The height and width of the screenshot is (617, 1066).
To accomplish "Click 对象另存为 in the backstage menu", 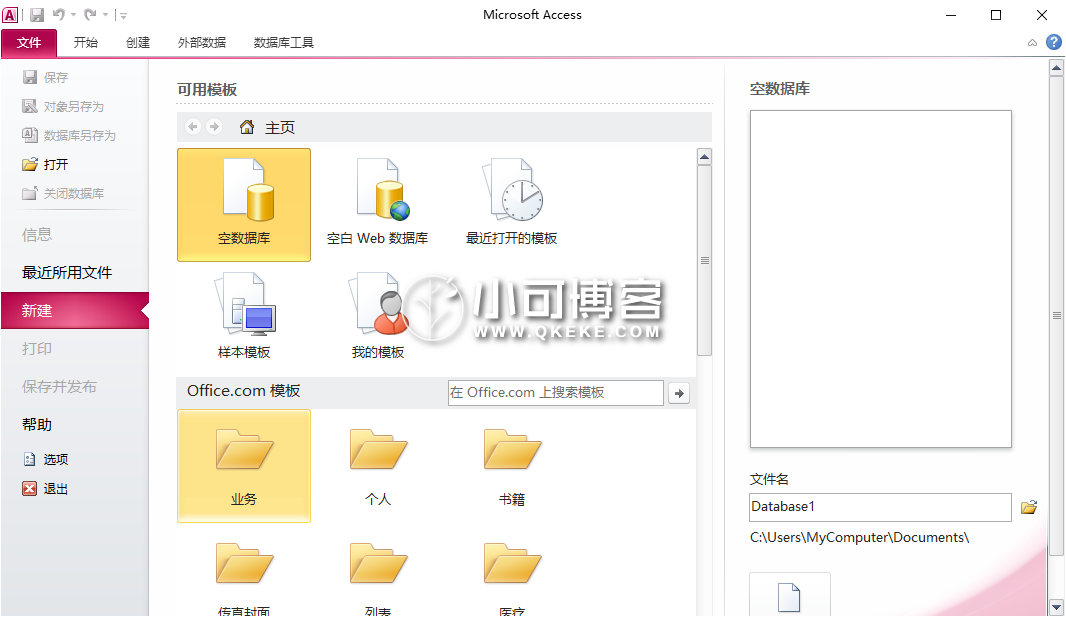I will [x=63, y=107].
